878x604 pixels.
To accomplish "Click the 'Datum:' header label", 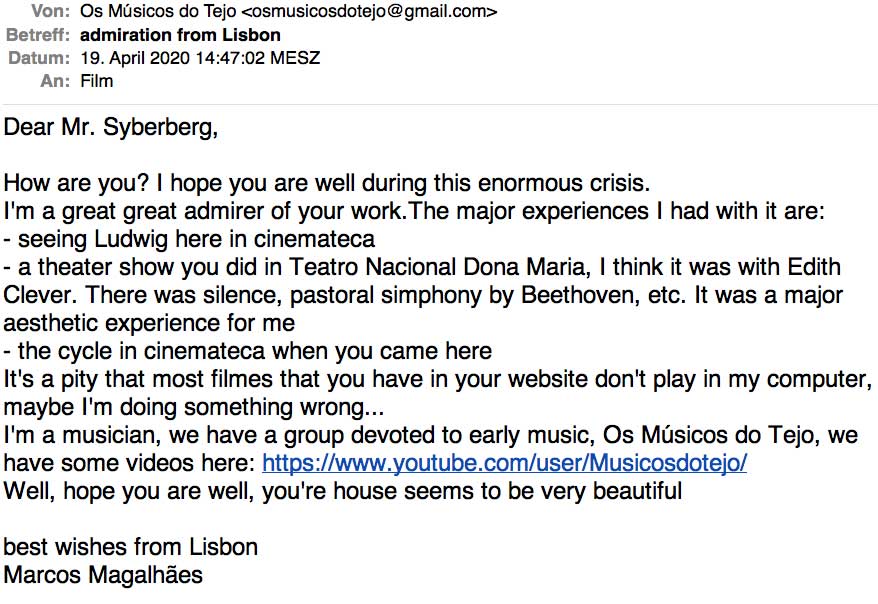I will pos(41,58).
